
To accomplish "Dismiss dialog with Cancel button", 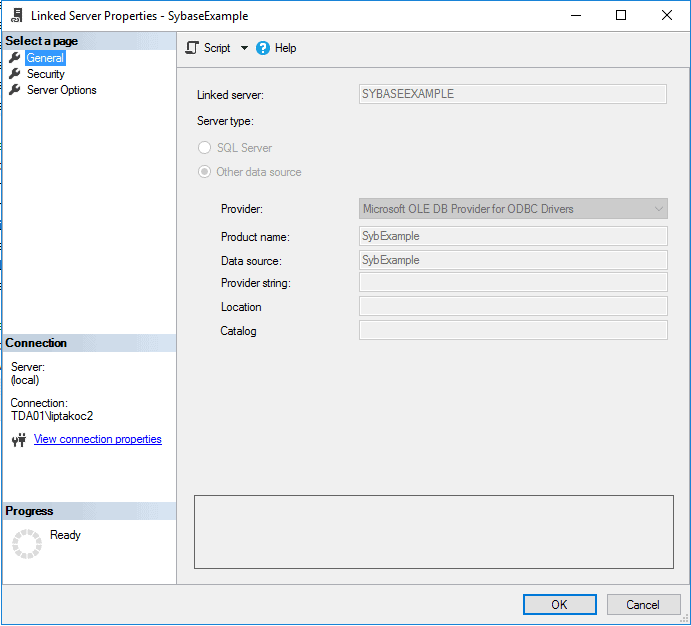I will pos(643,604).
